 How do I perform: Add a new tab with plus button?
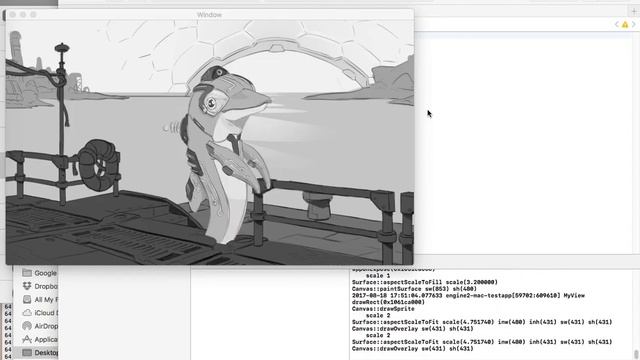pyautogui.click(x=634, y=11)
